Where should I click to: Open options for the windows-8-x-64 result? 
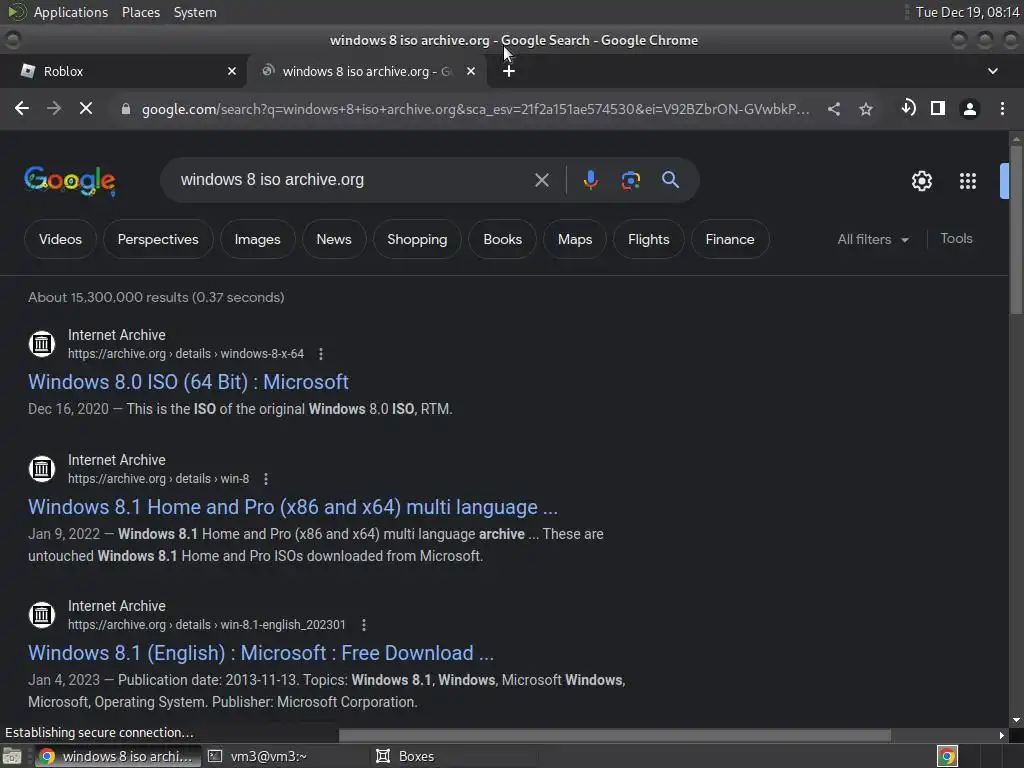321,354
